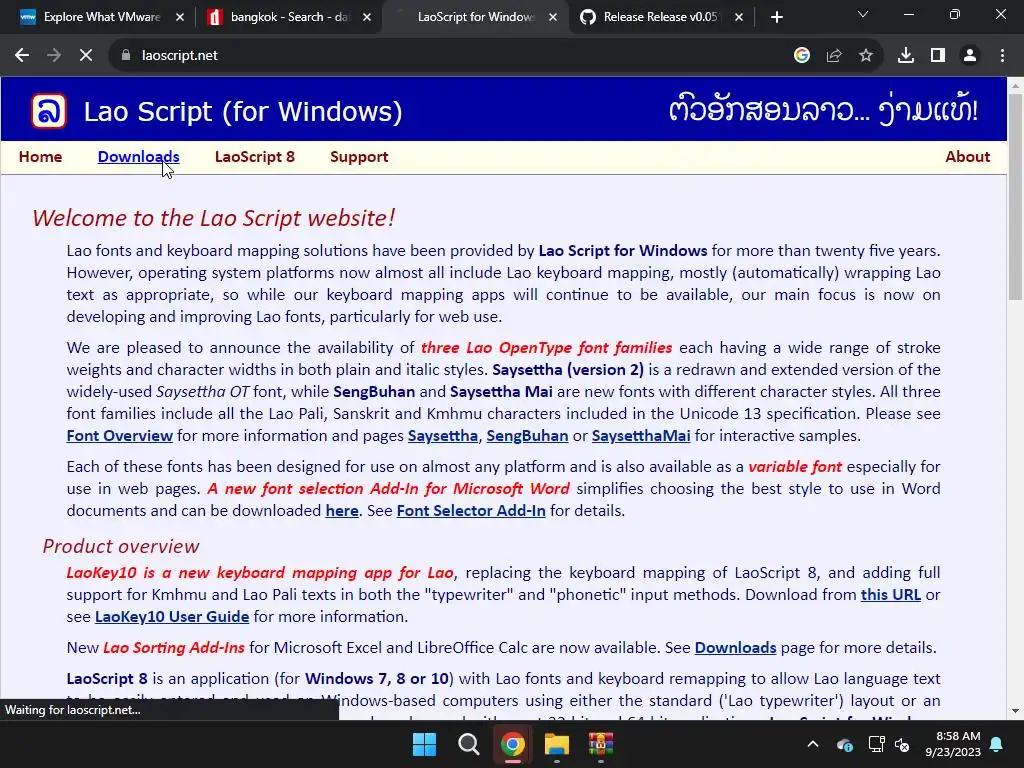The image size is (1024, 768).
Task: Share this page via share icon
Action: tap(834, 56)
